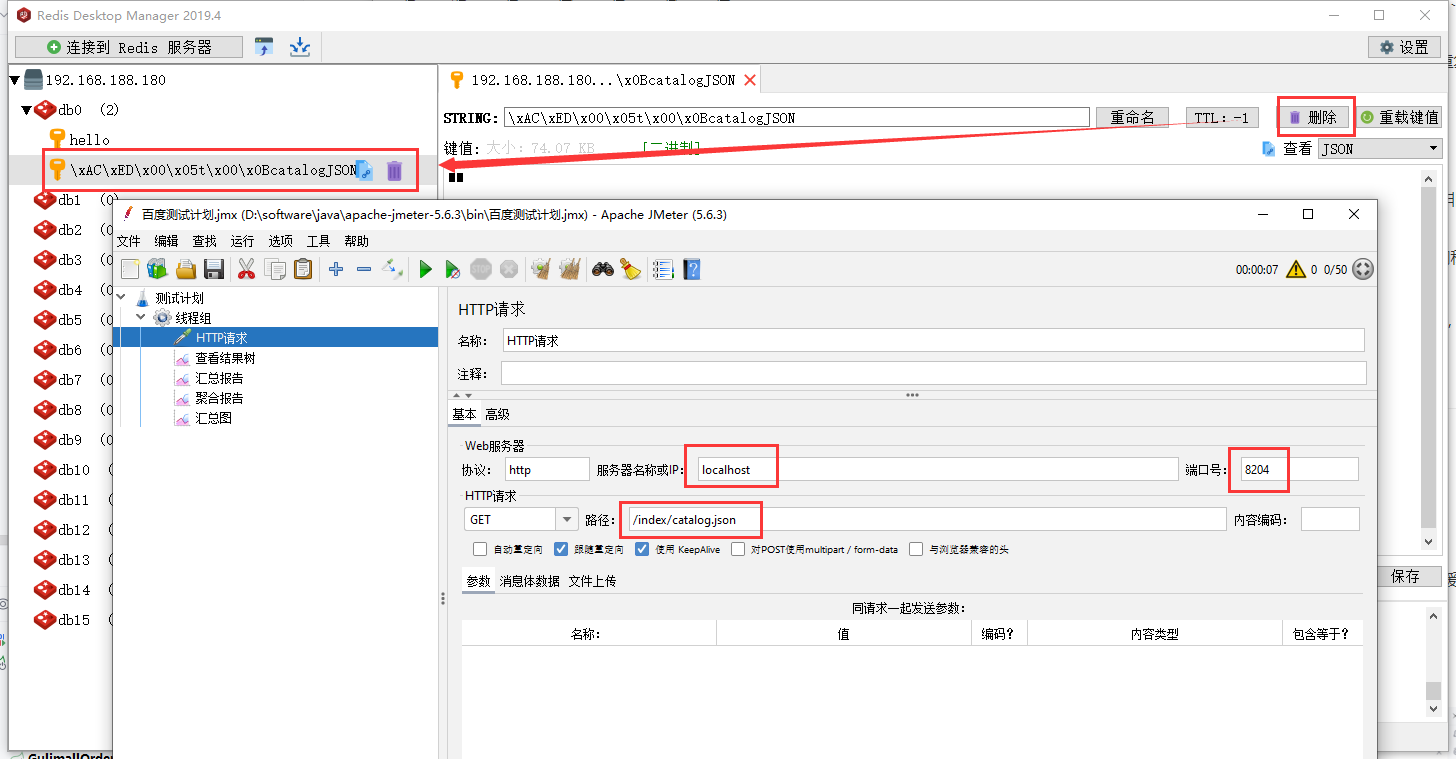Open 设置 in Redis Desktop Manager
This screenshot has height=759, width=1456.
pyautogui.click(x=1404, y=47)
